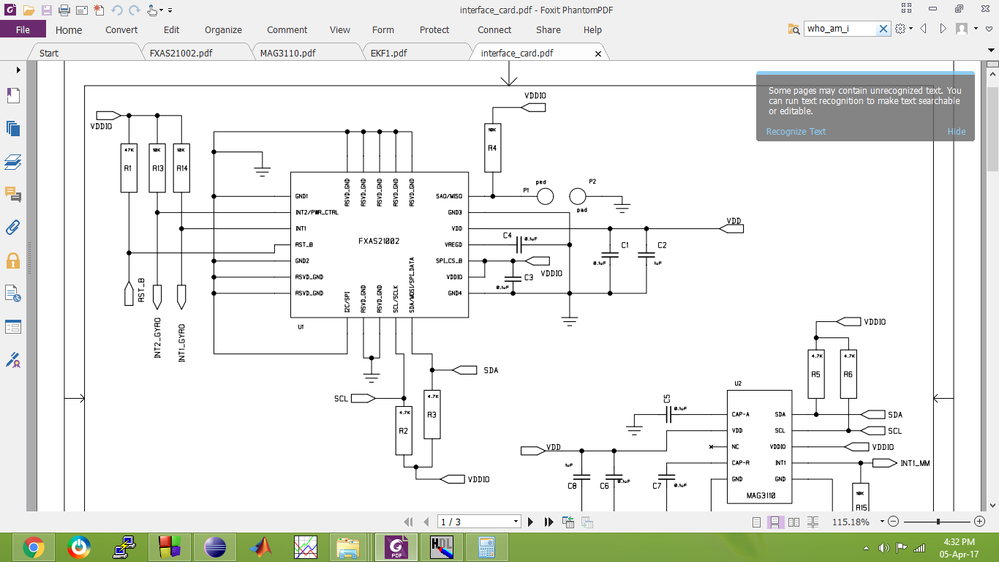Print the document with the printer icon

click(64, 10)
